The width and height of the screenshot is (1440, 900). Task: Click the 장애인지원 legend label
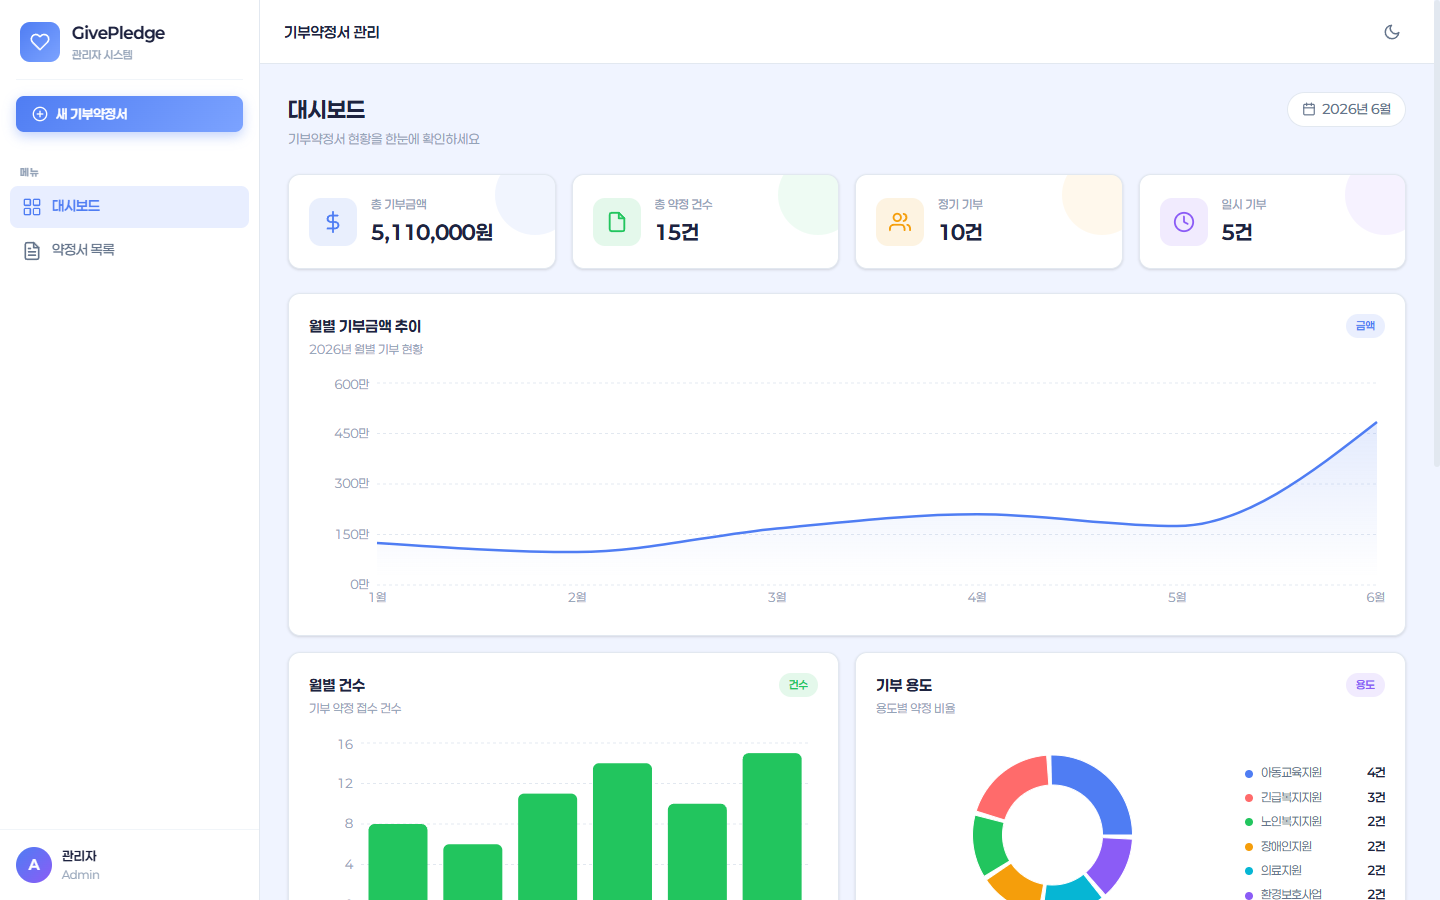(x=1286, y=846)
